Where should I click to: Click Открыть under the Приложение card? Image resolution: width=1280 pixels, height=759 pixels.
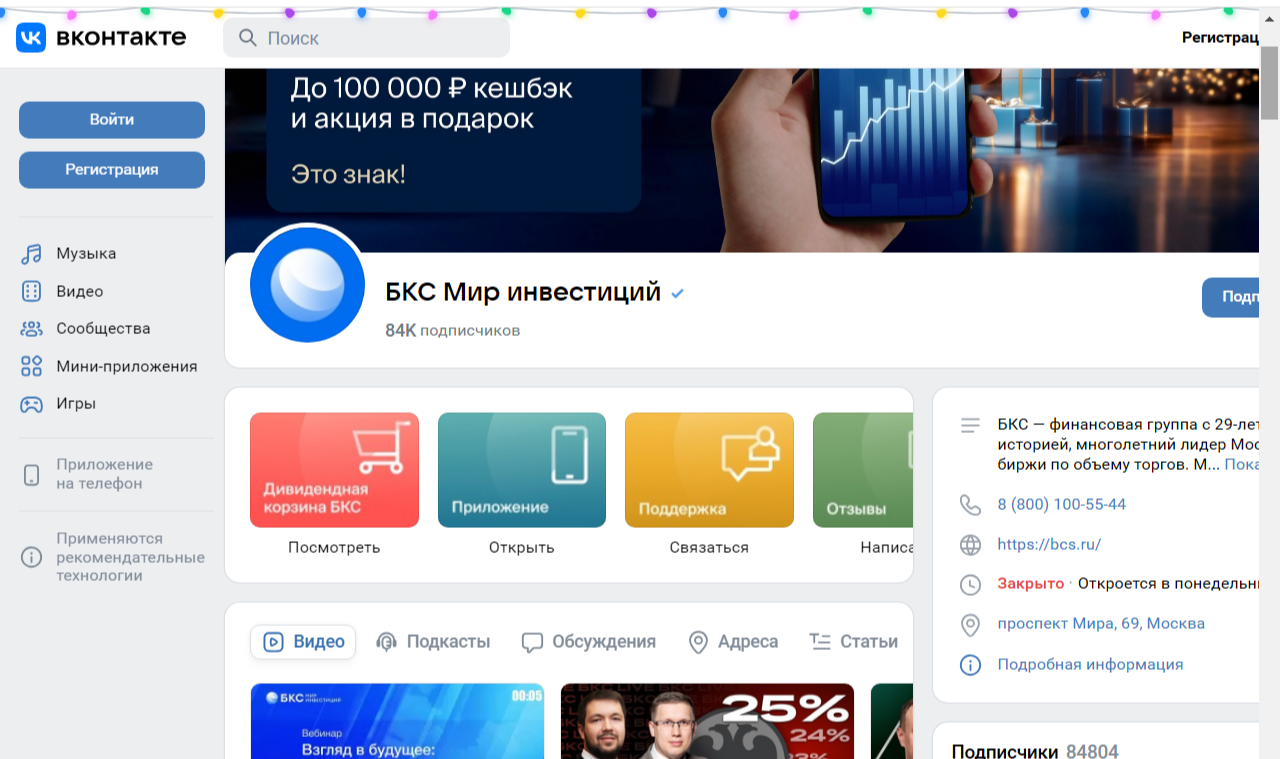[x=522, y=547]
